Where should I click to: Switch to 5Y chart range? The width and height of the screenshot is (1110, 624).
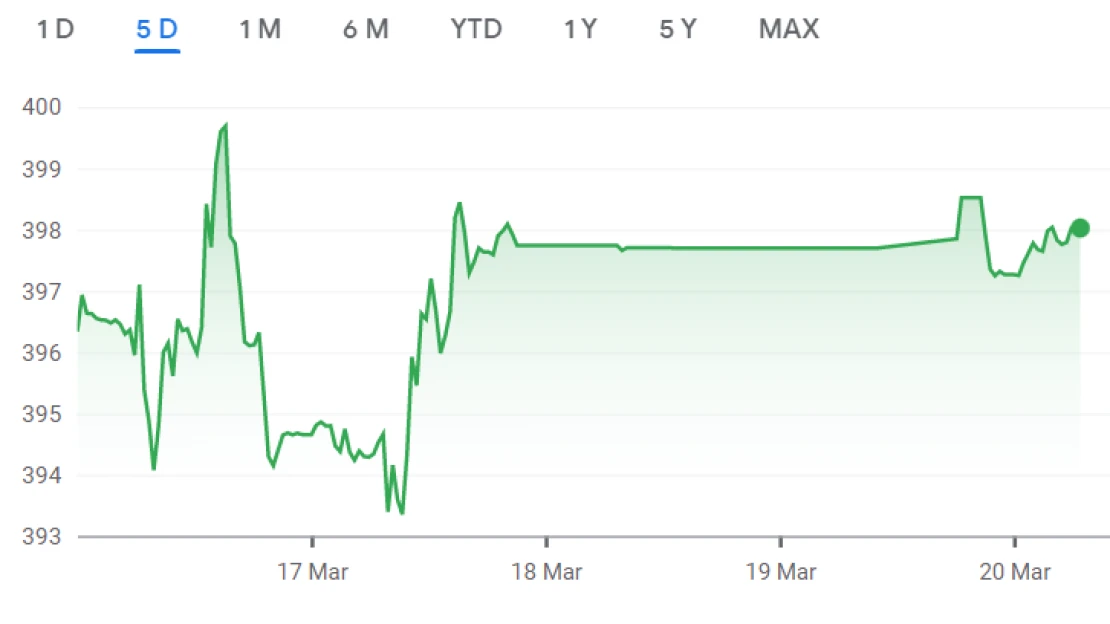[678, 29]
